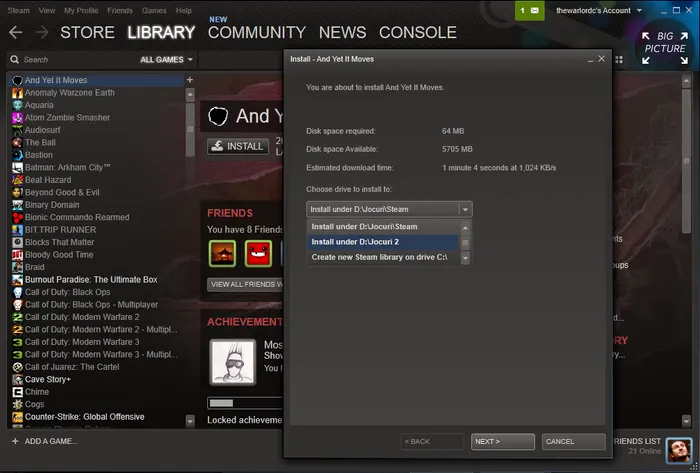The image size is (700, 473).
Task: Select the Aquaria game icon
Action: (17, 105)
